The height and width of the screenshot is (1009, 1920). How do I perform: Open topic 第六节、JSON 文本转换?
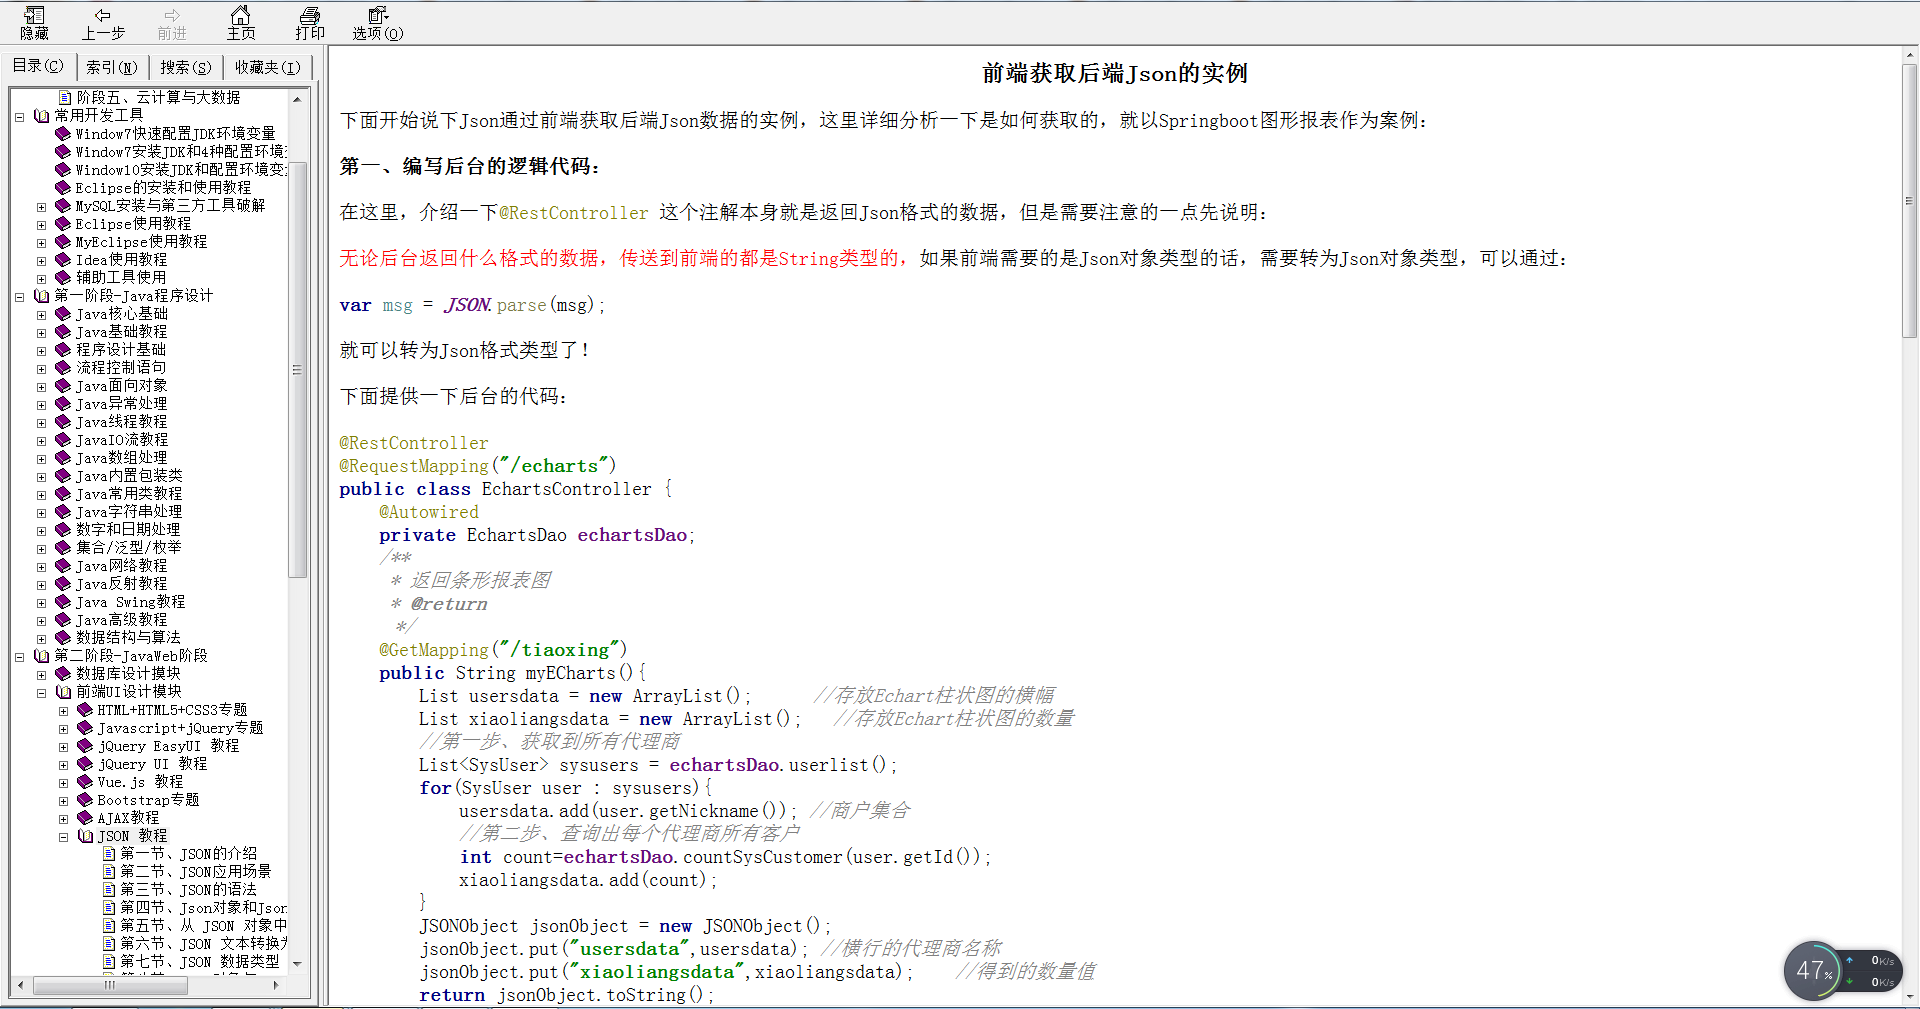pos(203,944)
